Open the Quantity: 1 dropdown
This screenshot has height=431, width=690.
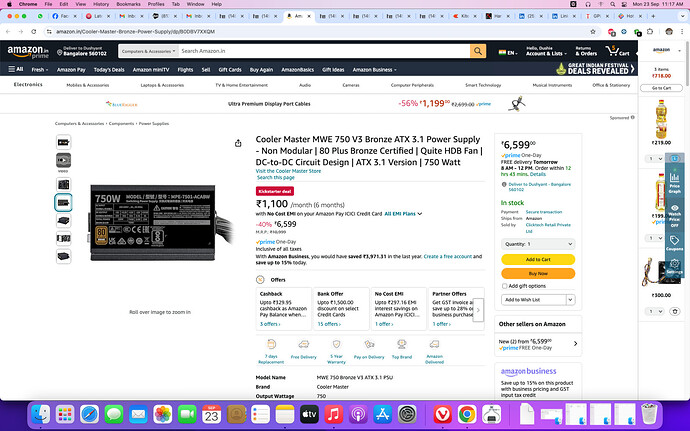(538, 244)
